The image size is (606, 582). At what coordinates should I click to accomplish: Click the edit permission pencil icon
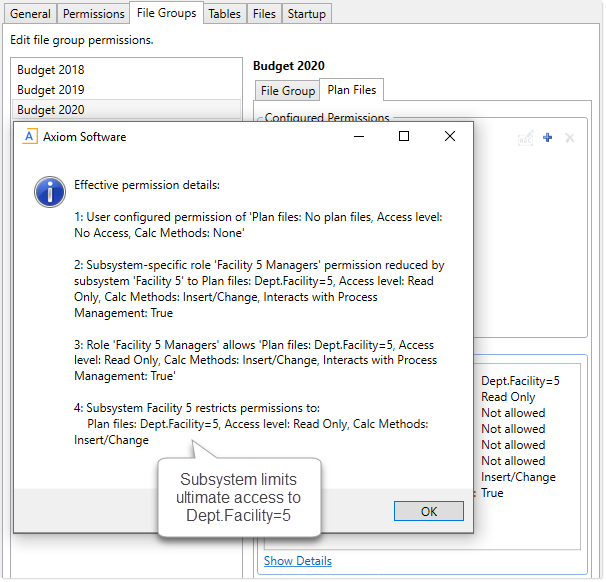[x=526, y=137]
